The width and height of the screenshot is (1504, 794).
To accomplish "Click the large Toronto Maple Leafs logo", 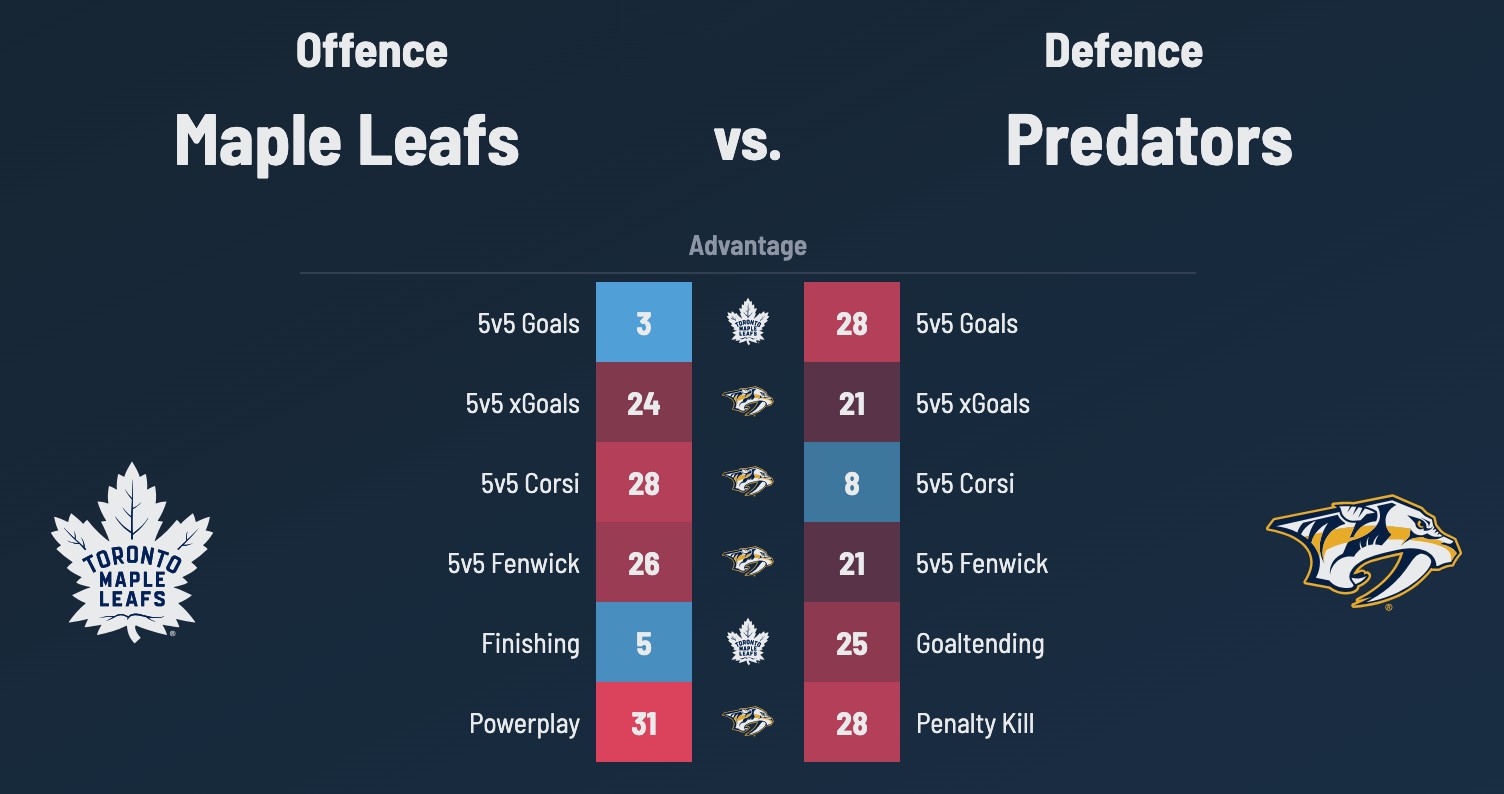I will 132,551.
